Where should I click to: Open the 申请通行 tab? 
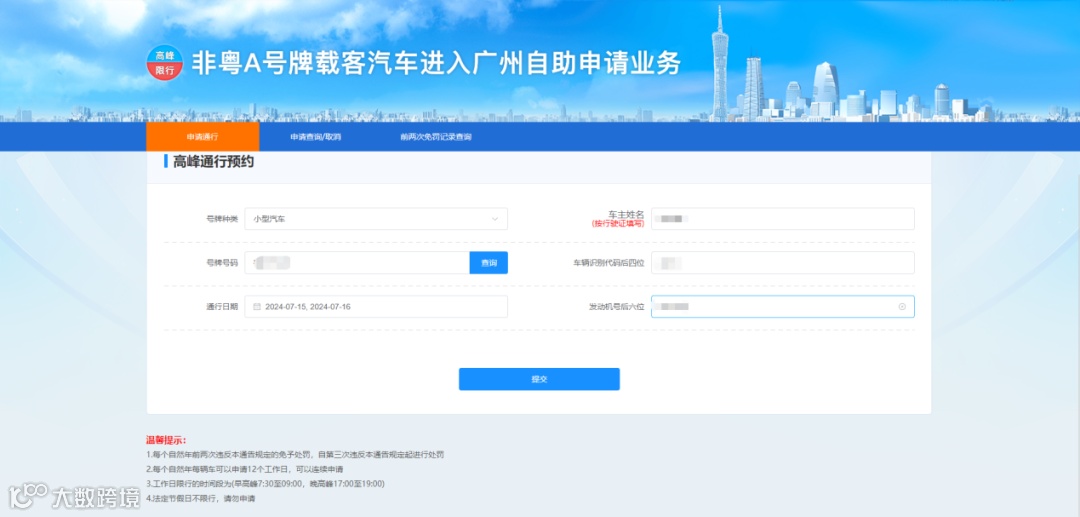202,137
